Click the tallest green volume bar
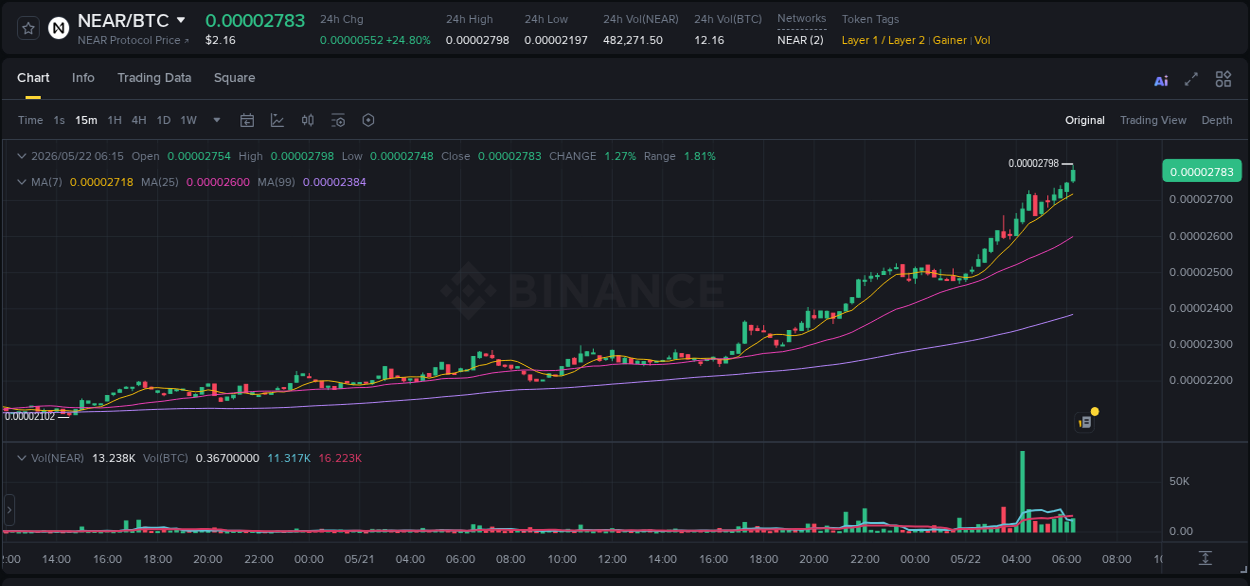Image resolution: width=1250 pixels, height=586 pixels. click(1023, 491)
